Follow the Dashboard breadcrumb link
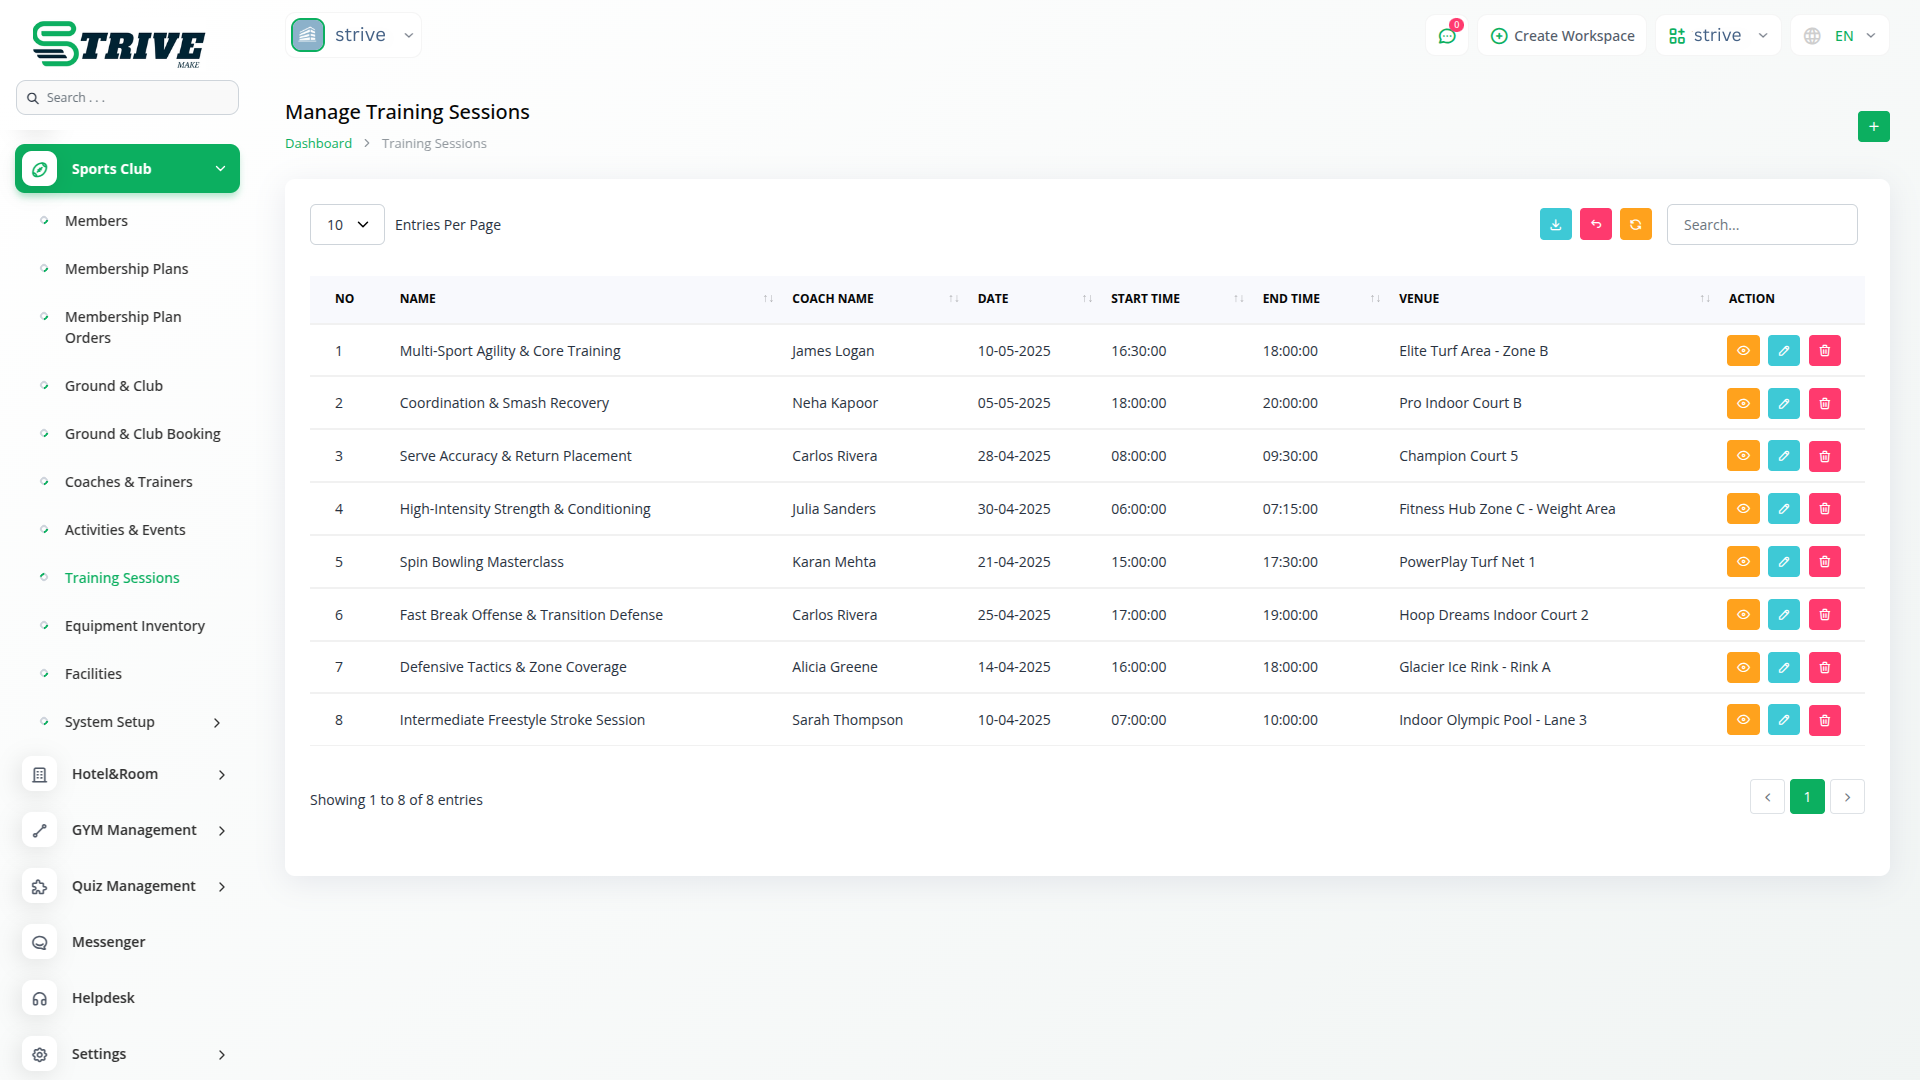 [x=318, y=144]
